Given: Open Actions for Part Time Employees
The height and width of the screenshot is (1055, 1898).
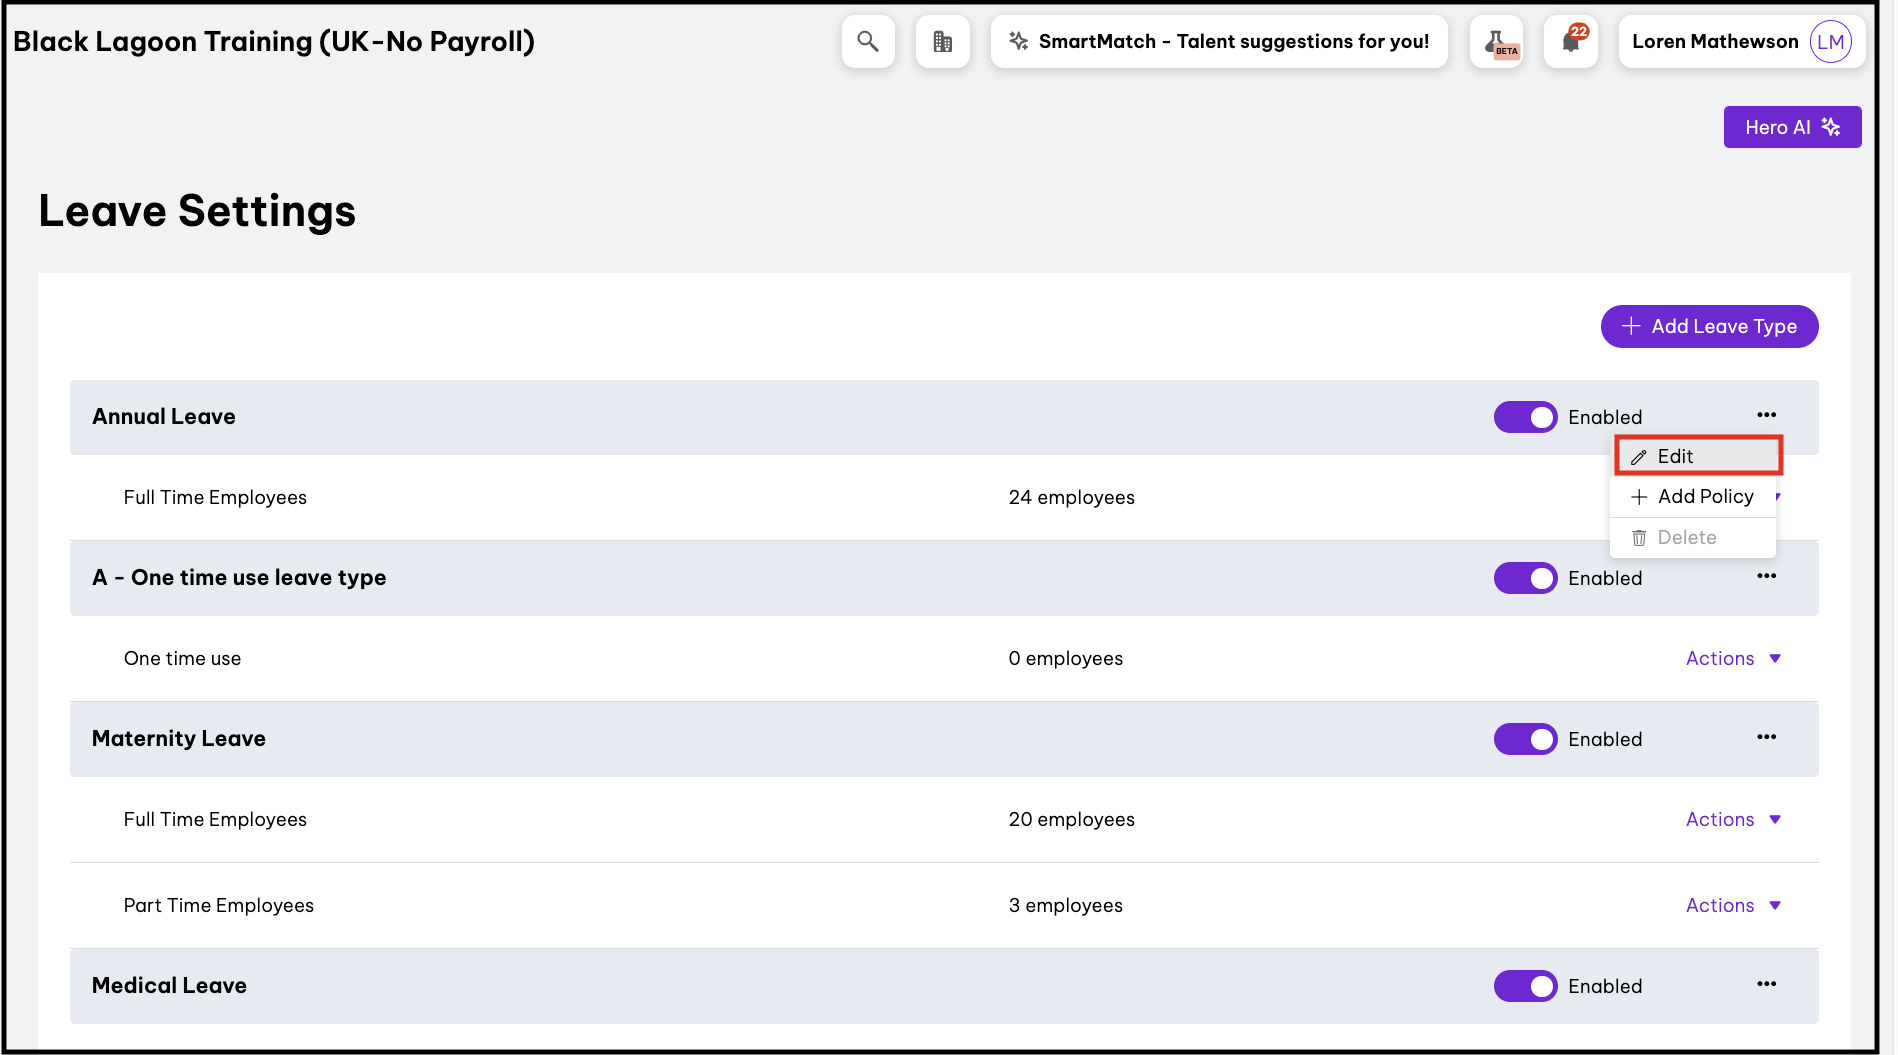Looking at the screenshot, I should (1733, 905).
